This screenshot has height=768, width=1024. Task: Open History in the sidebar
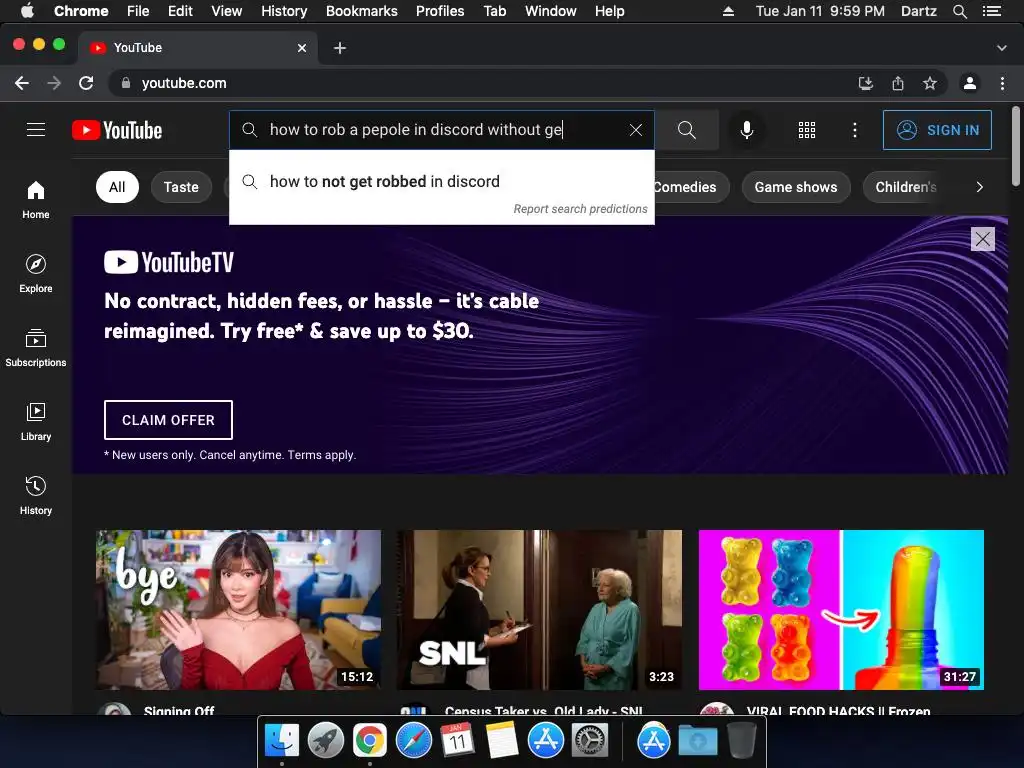coord(36,496)
